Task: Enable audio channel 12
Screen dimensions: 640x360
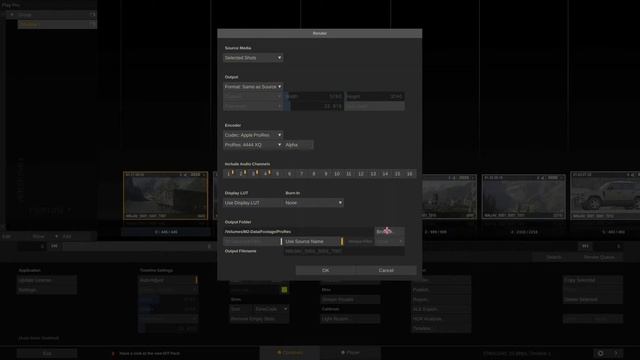Action: (x=361, y=174)
